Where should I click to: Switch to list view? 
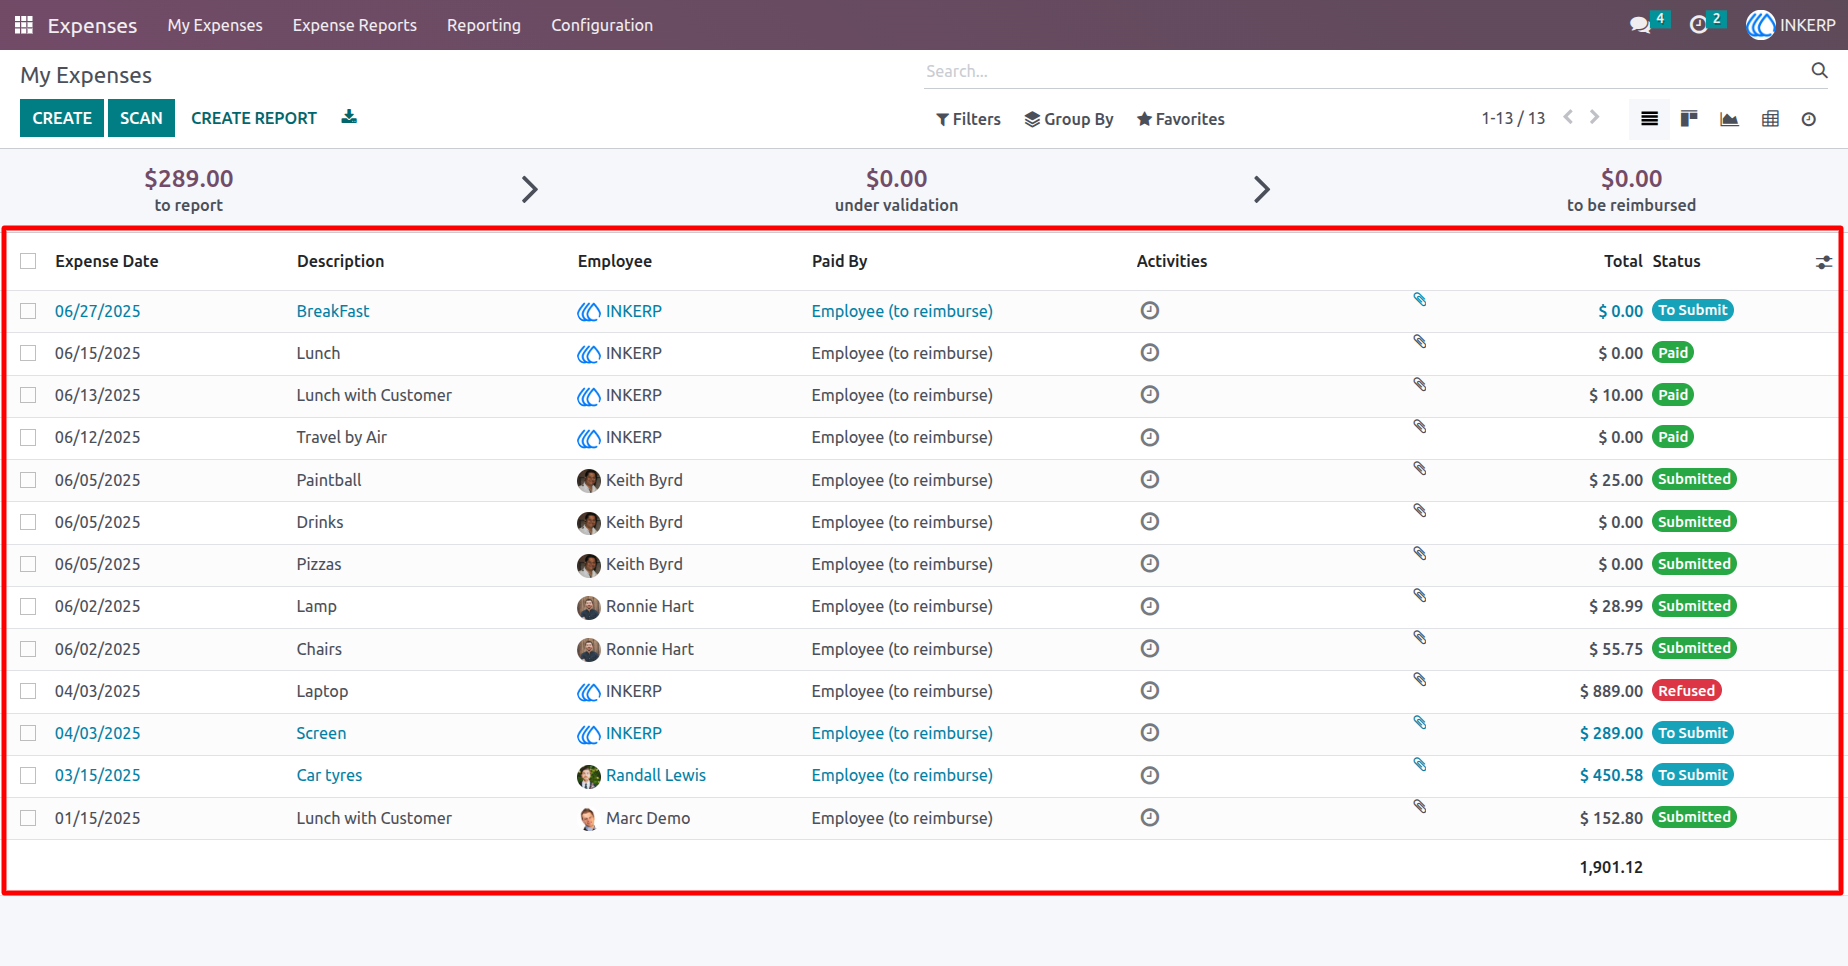(x=1650, y=119)
